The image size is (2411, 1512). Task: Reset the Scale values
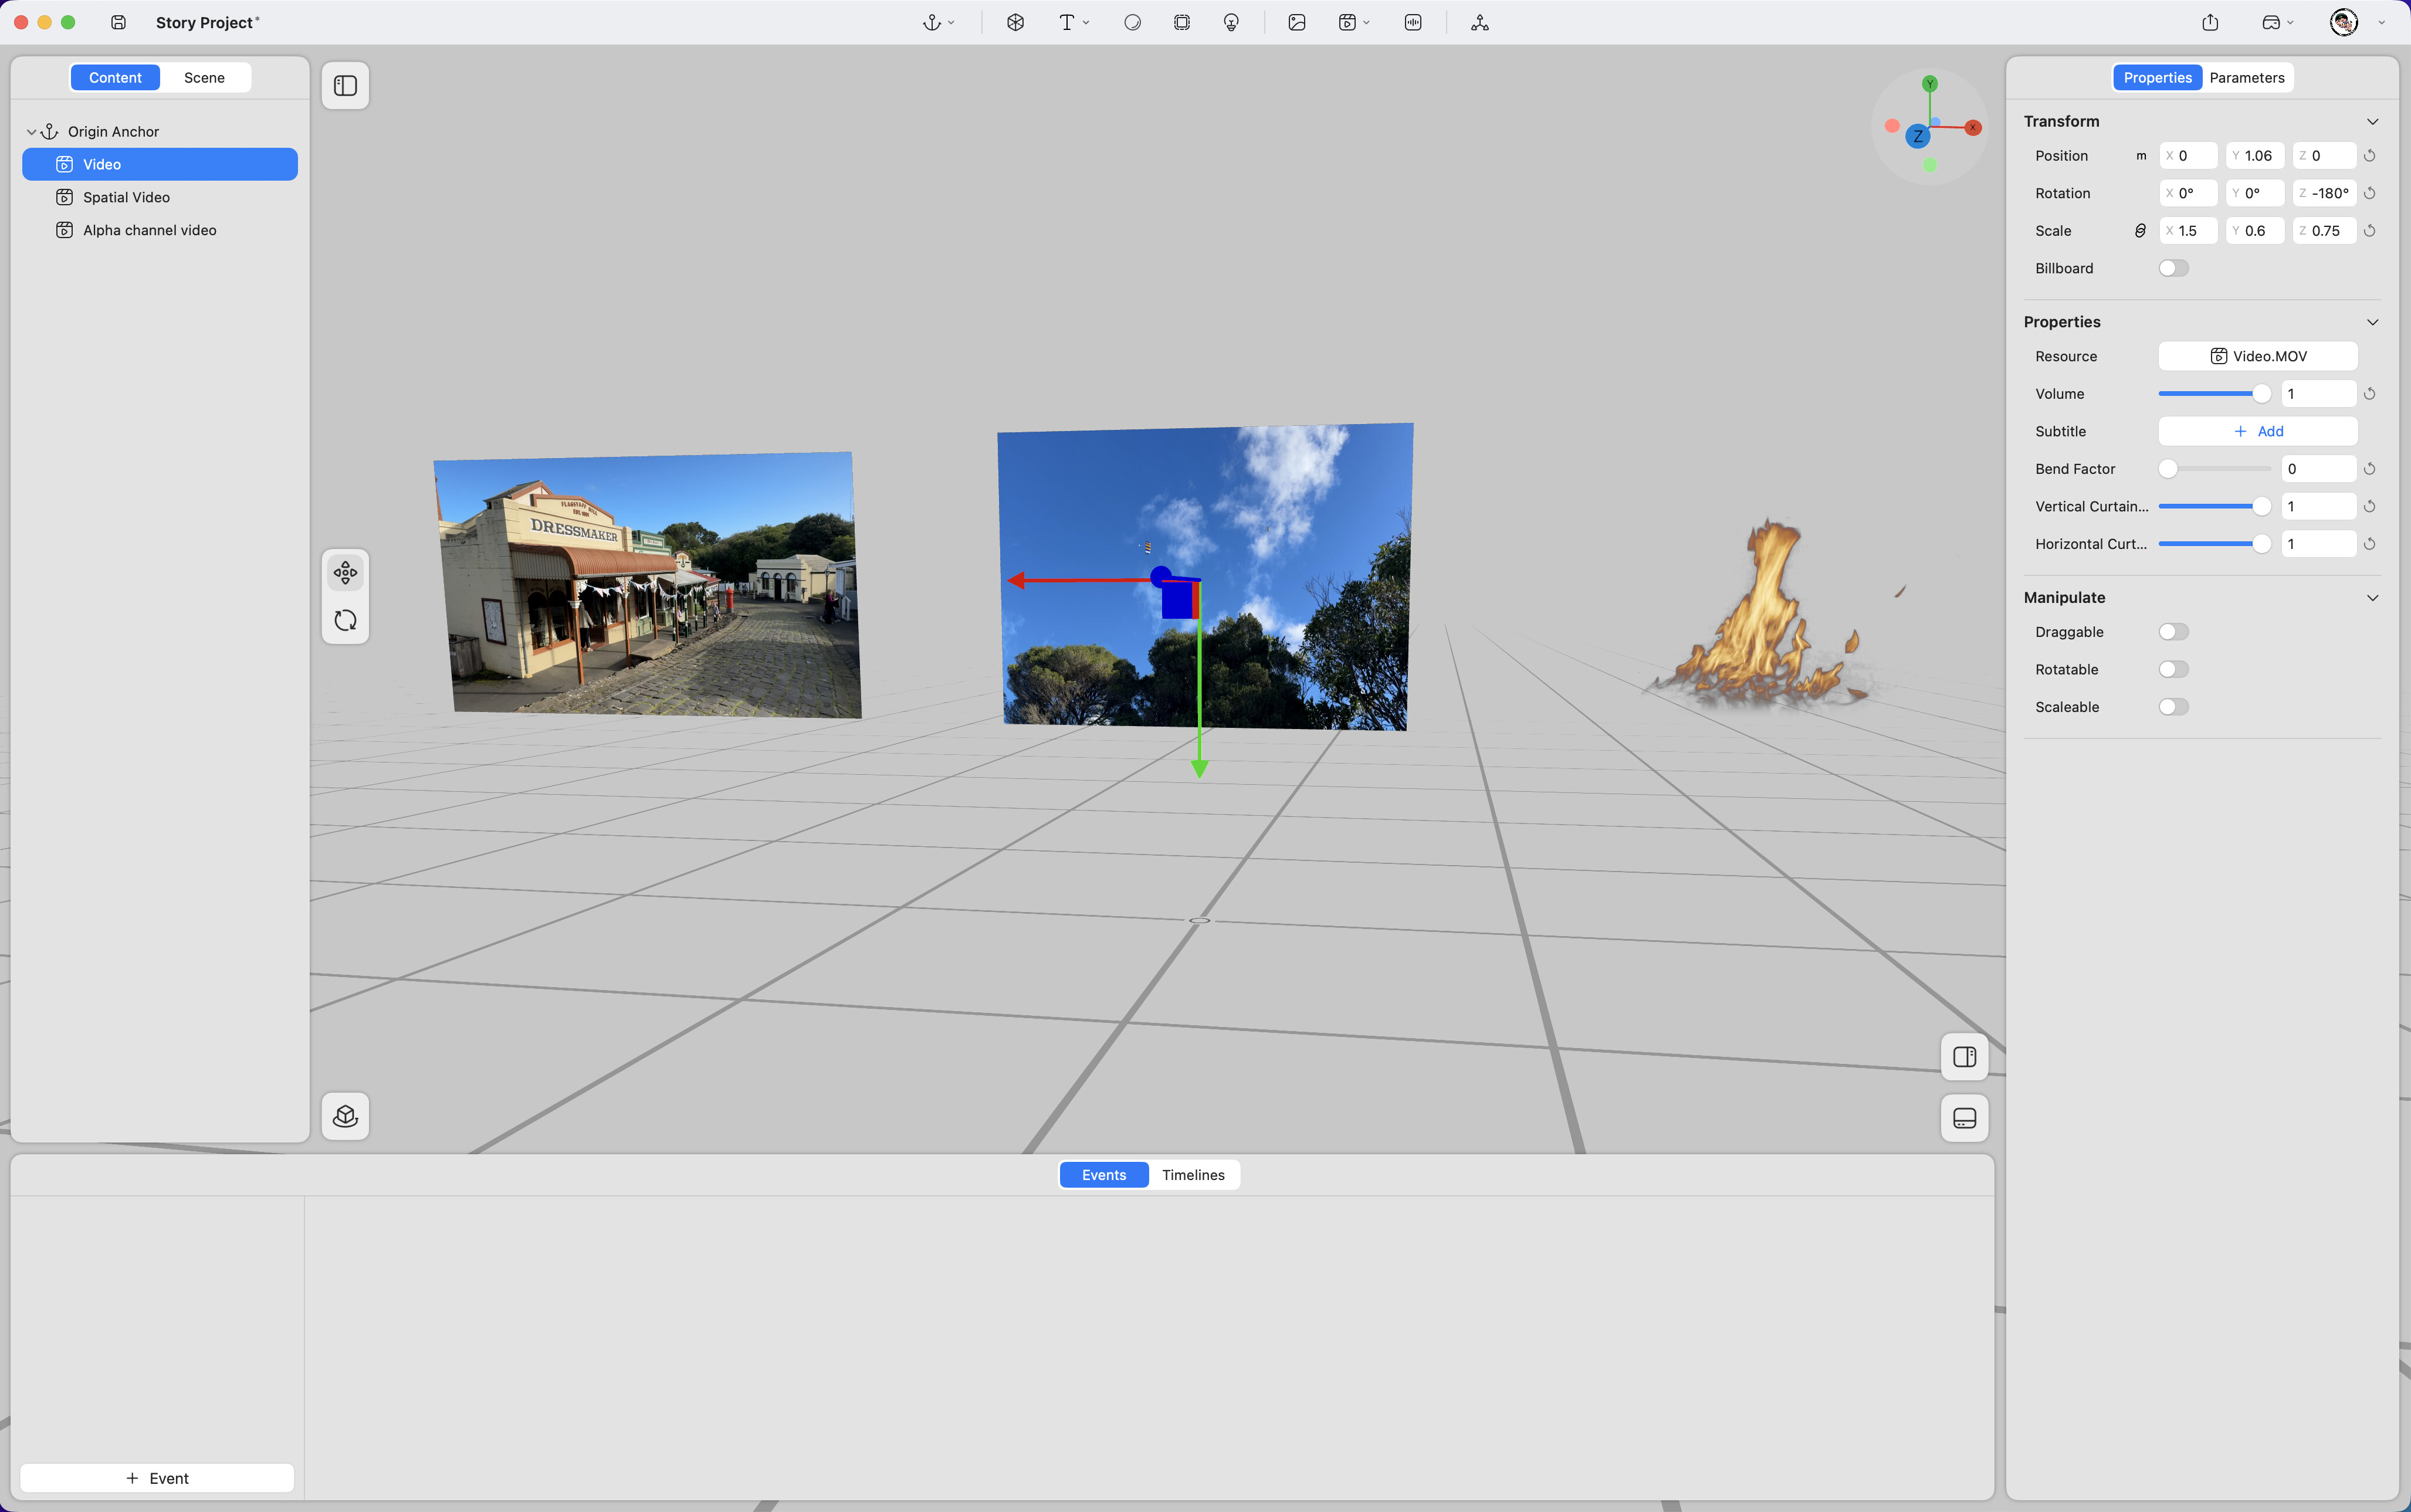(x=2369, y=231)
